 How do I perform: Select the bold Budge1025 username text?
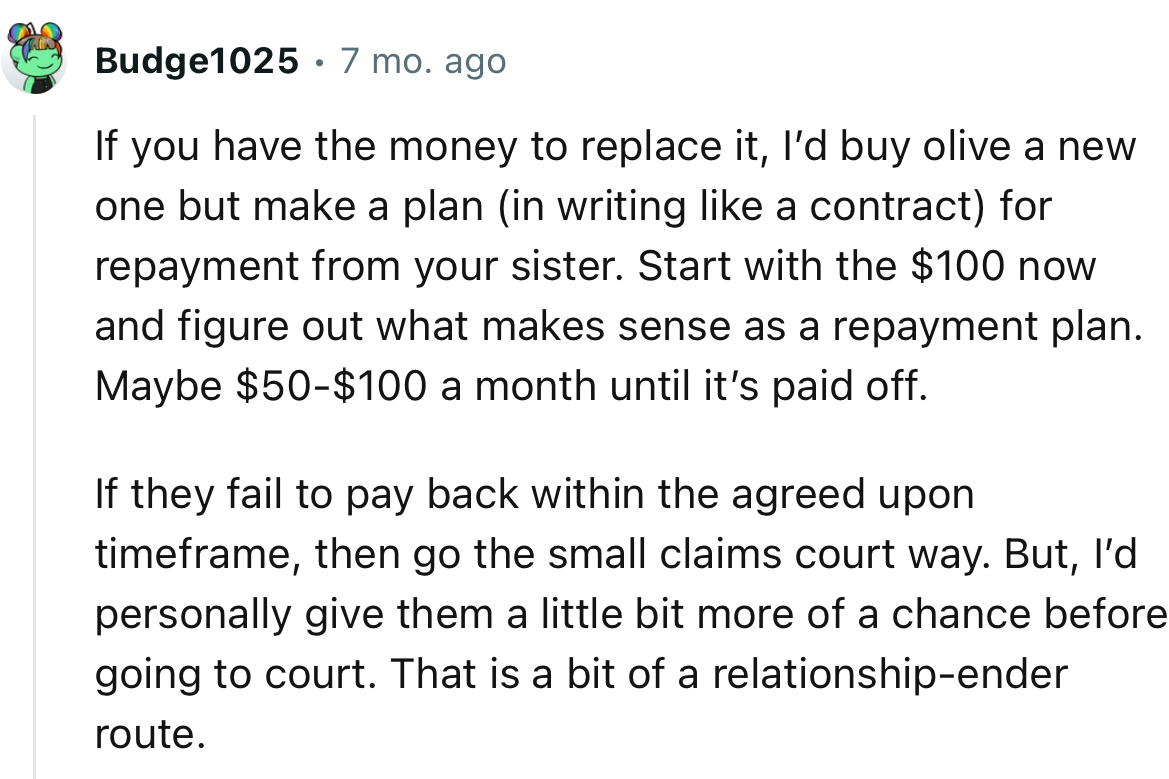click(x=196, y=60)
